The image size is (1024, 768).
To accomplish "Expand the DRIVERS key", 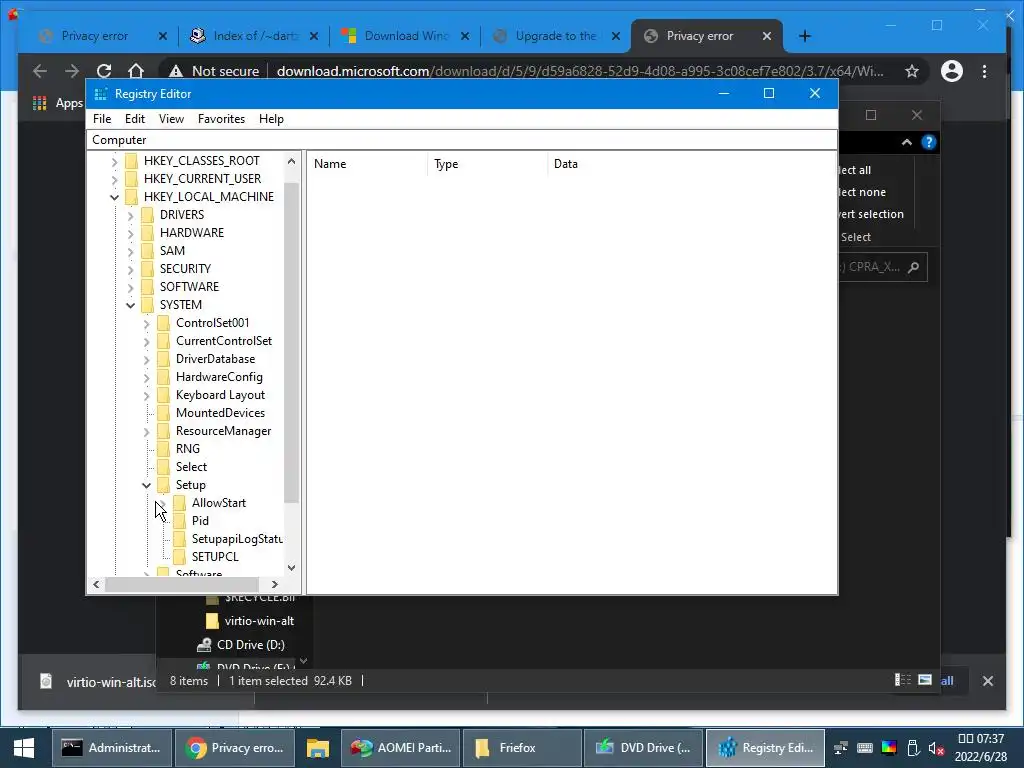I will coord(130,215).
